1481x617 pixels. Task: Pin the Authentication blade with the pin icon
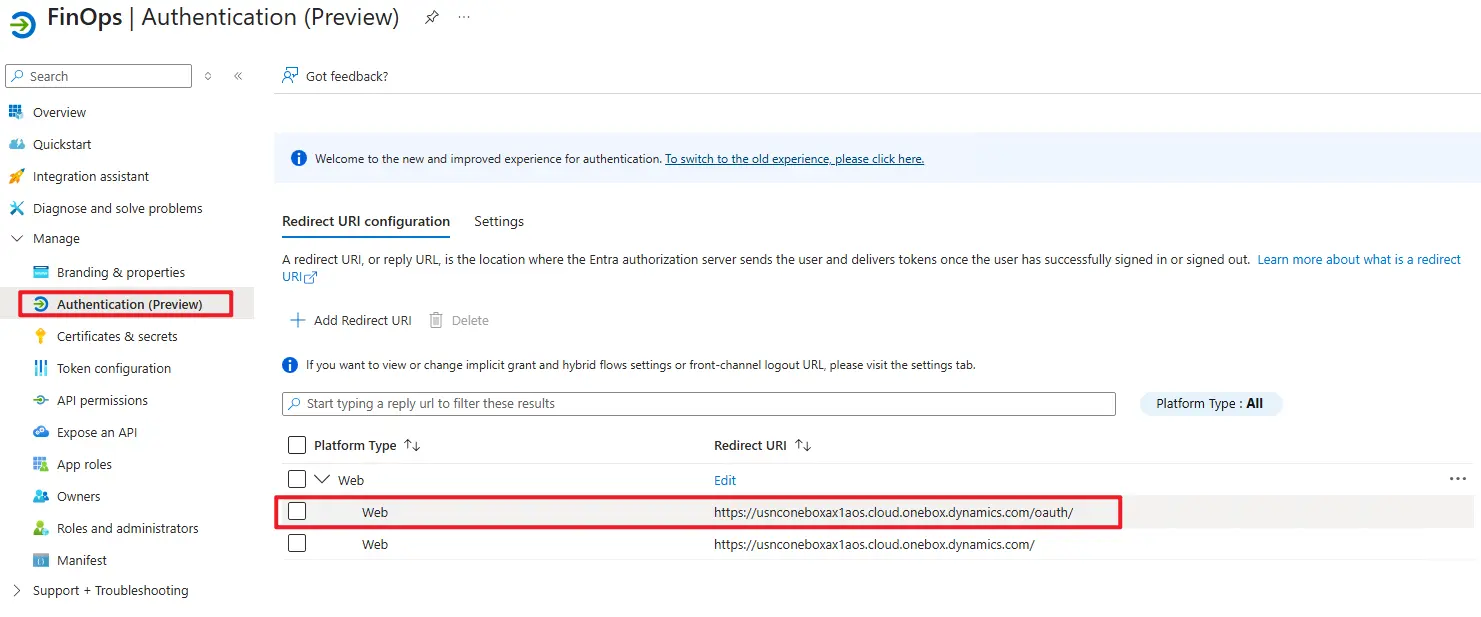(x=431, y=18)
